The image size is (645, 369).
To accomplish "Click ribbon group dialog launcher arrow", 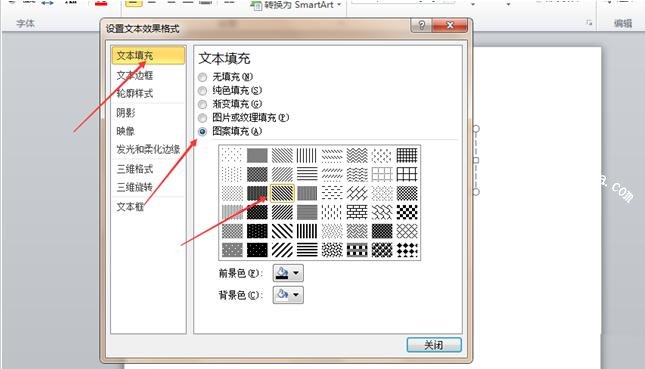I will (589, 23).
